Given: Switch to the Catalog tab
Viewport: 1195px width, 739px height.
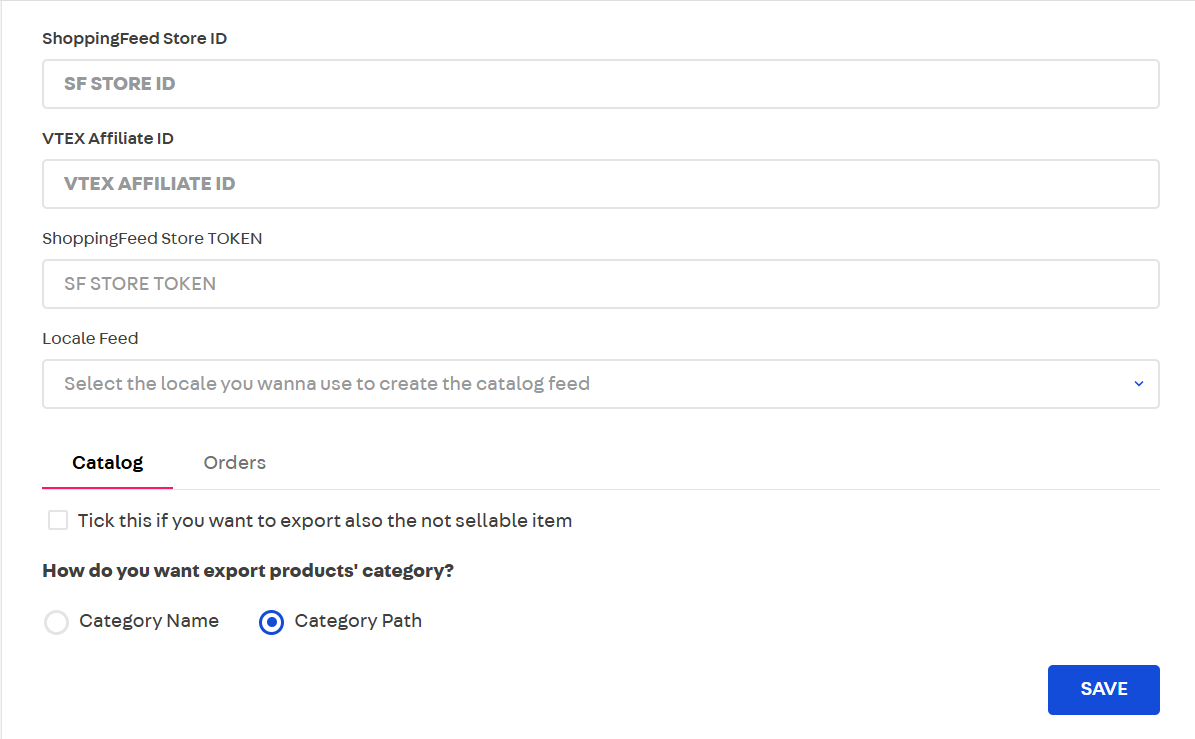Looking at the screenshot, I should 107,463.
